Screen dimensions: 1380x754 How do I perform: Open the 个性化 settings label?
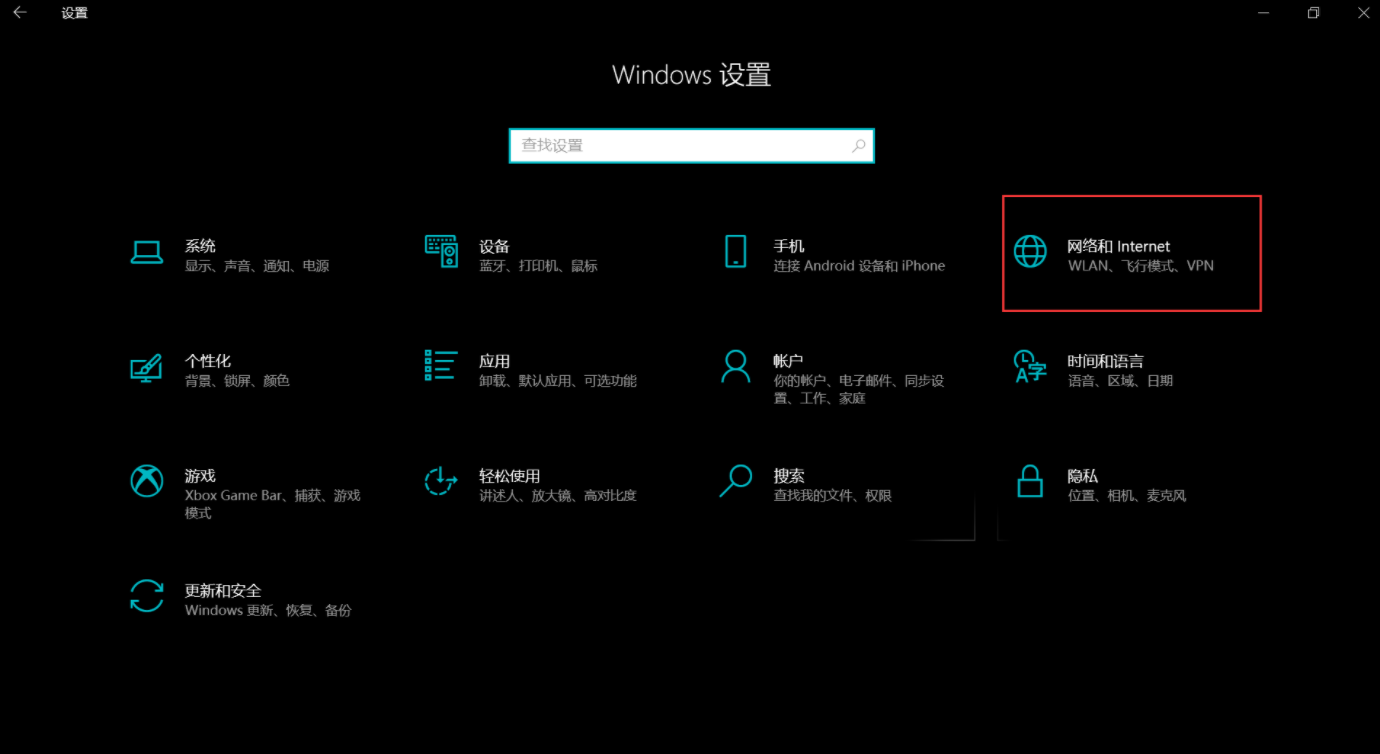point(208,361)
